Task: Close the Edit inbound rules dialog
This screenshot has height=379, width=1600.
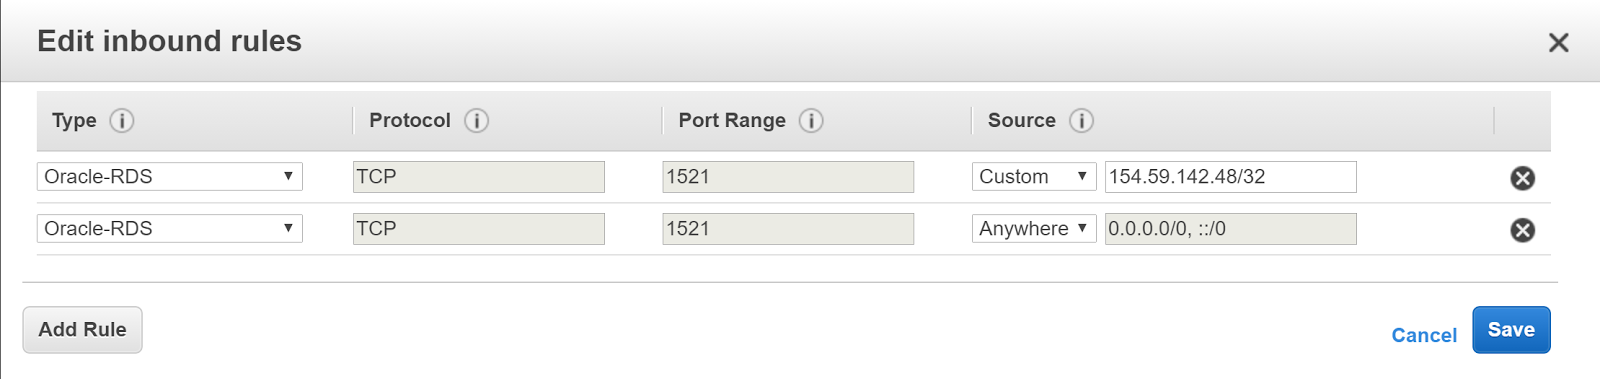Action: tap(1558, 42)
